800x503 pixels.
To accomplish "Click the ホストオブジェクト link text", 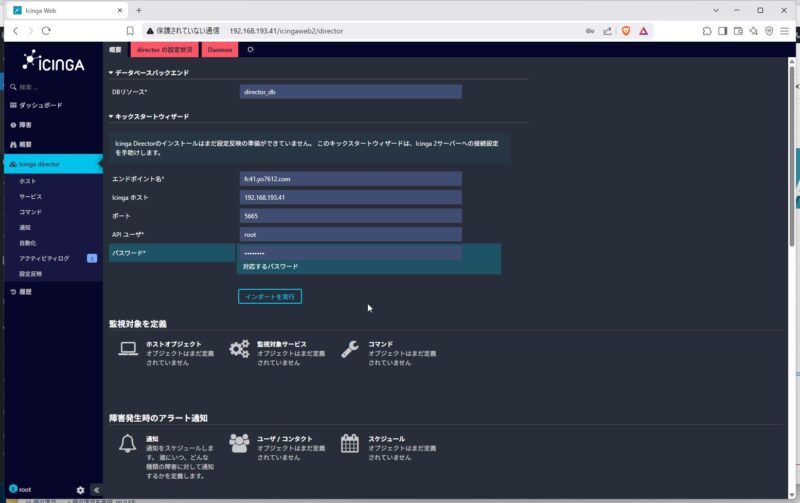I will [x=173, y=344].
